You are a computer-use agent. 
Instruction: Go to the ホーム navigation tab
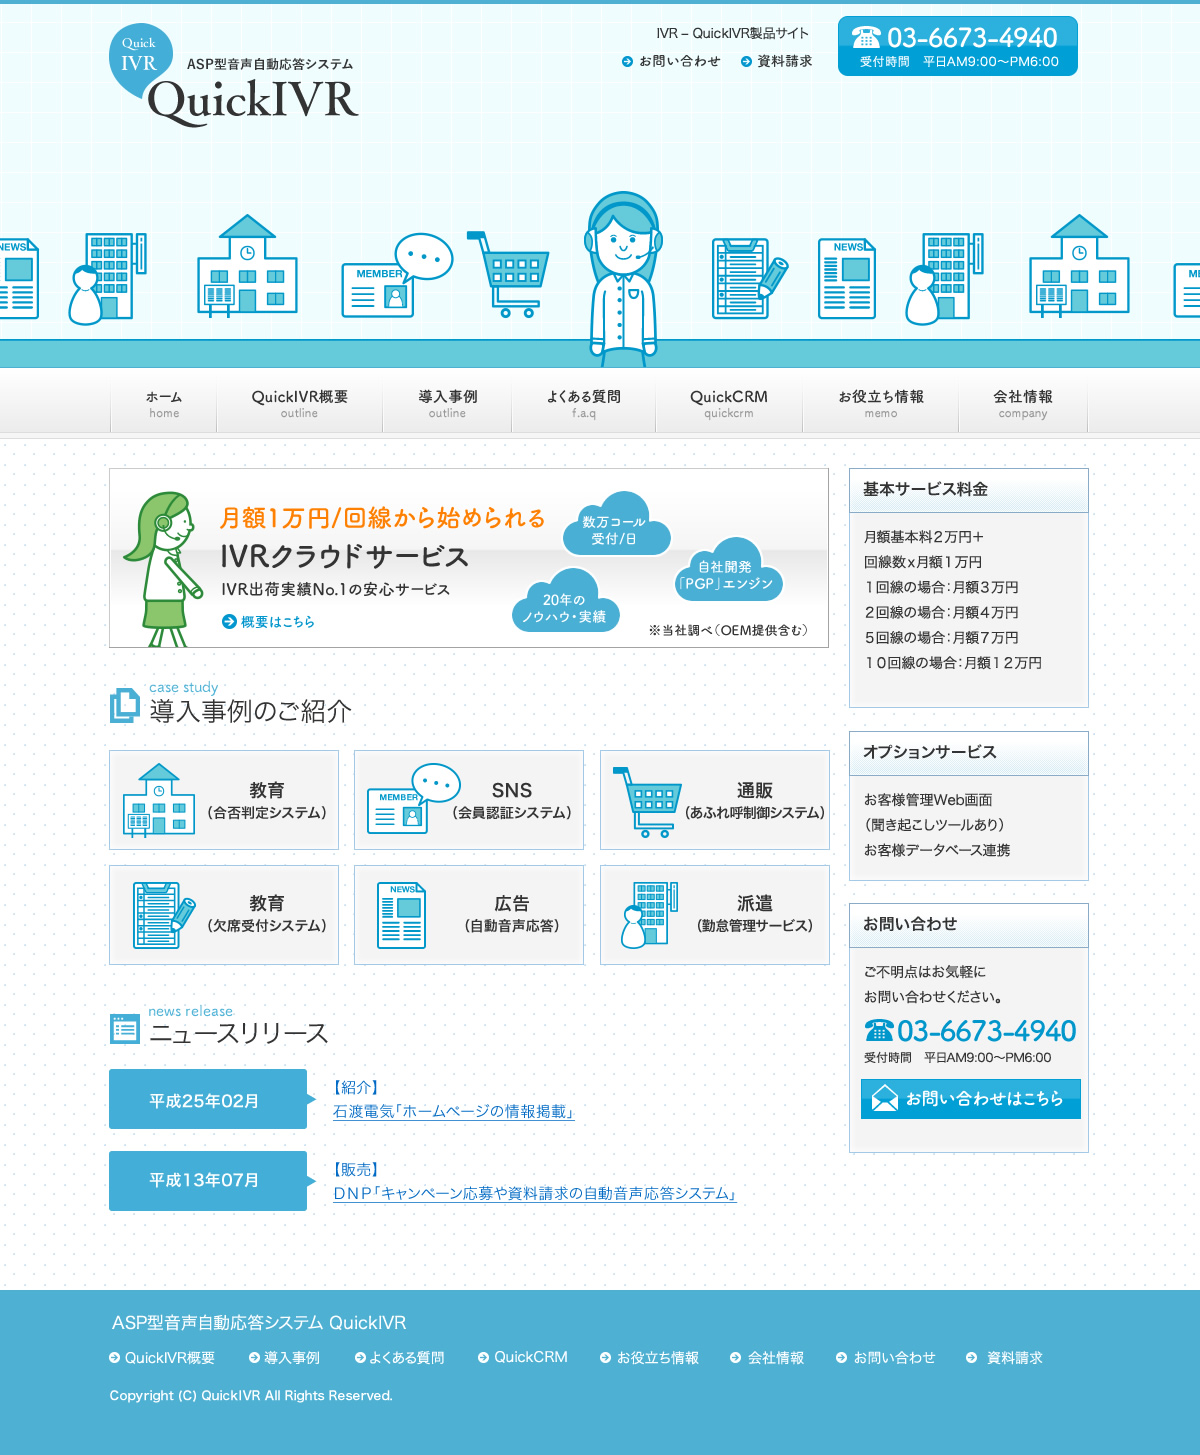click(164, 404)
